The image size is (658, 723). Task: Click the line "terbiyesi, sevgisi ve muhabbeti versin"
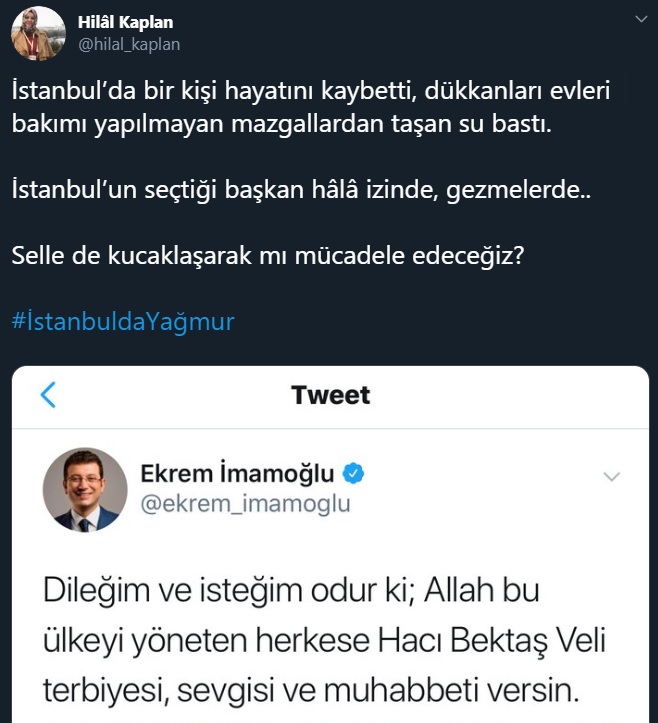point(309,690)
